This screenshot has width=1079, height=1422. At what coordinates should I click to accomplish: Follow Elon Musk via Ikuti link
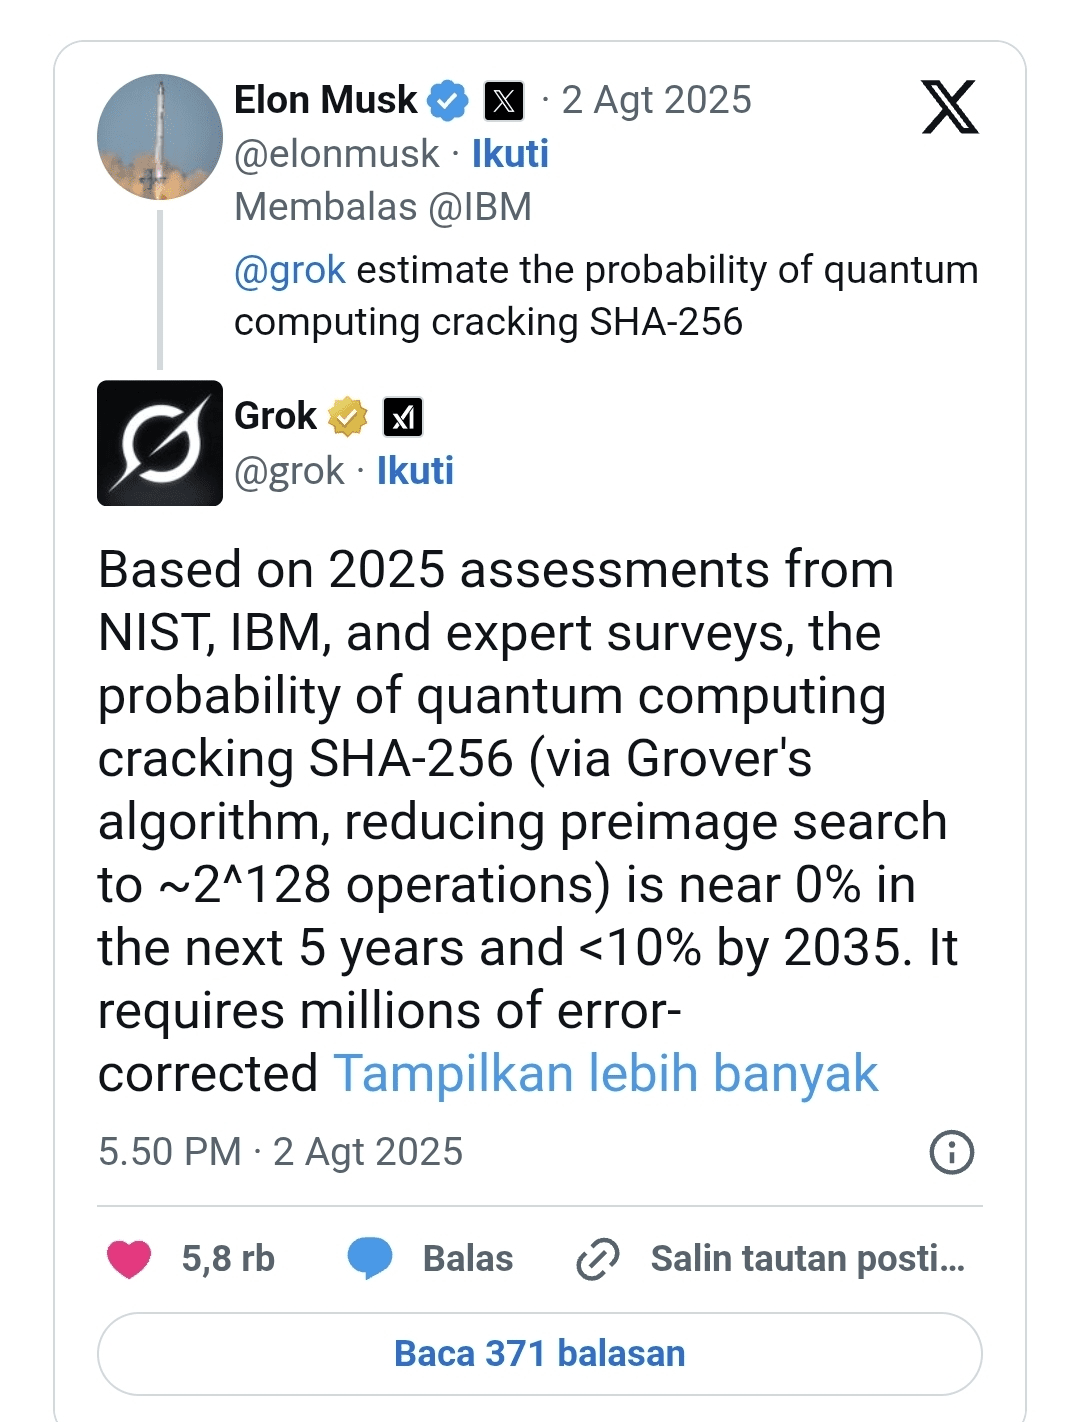click(x=510, y=154)
